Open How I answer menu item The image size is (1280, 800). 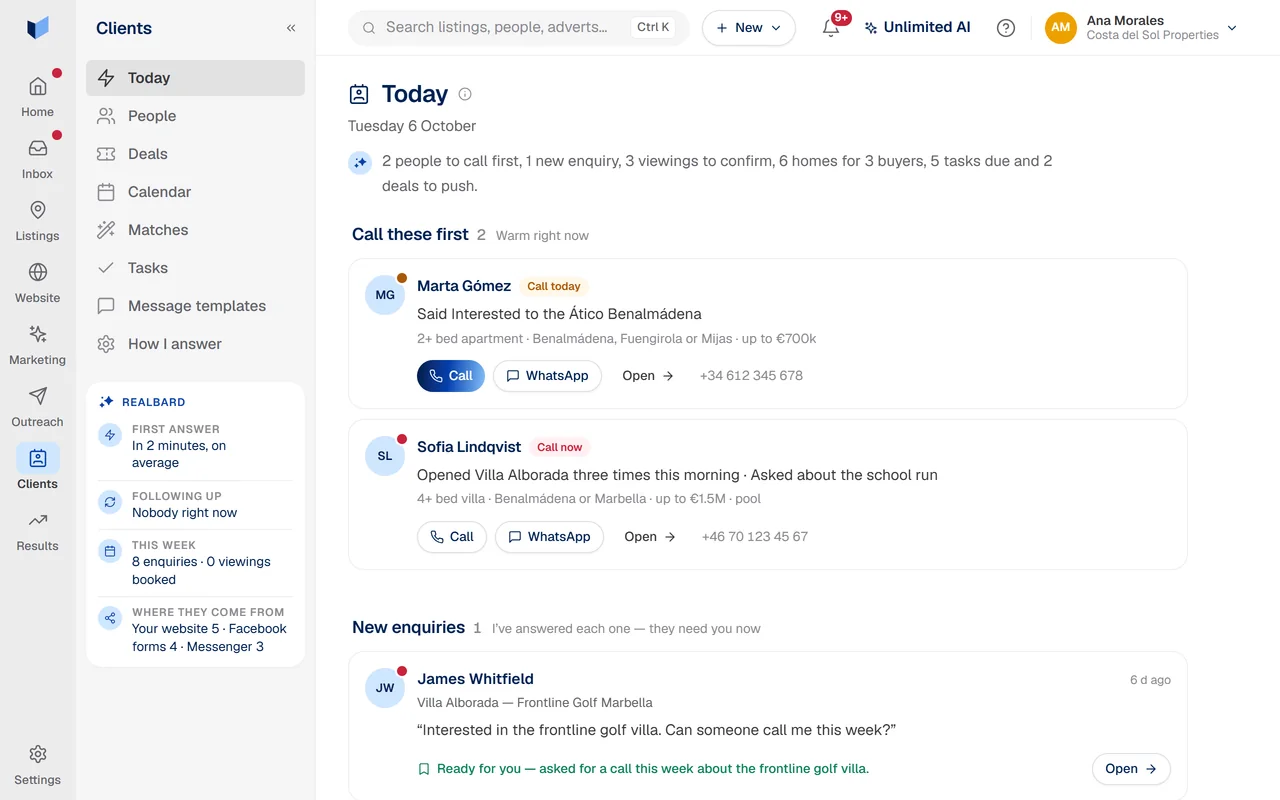[195, 344]
